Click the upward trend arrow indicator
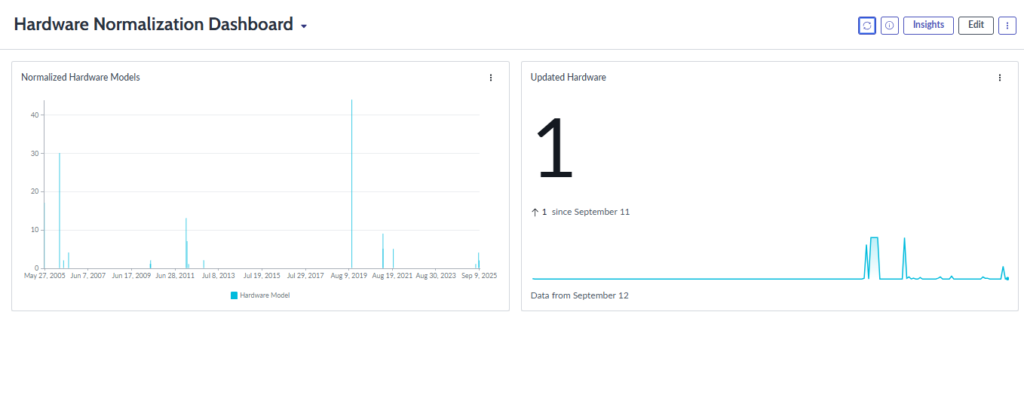The height and width of the screenshot is (413, 1024). coord(535,212)
